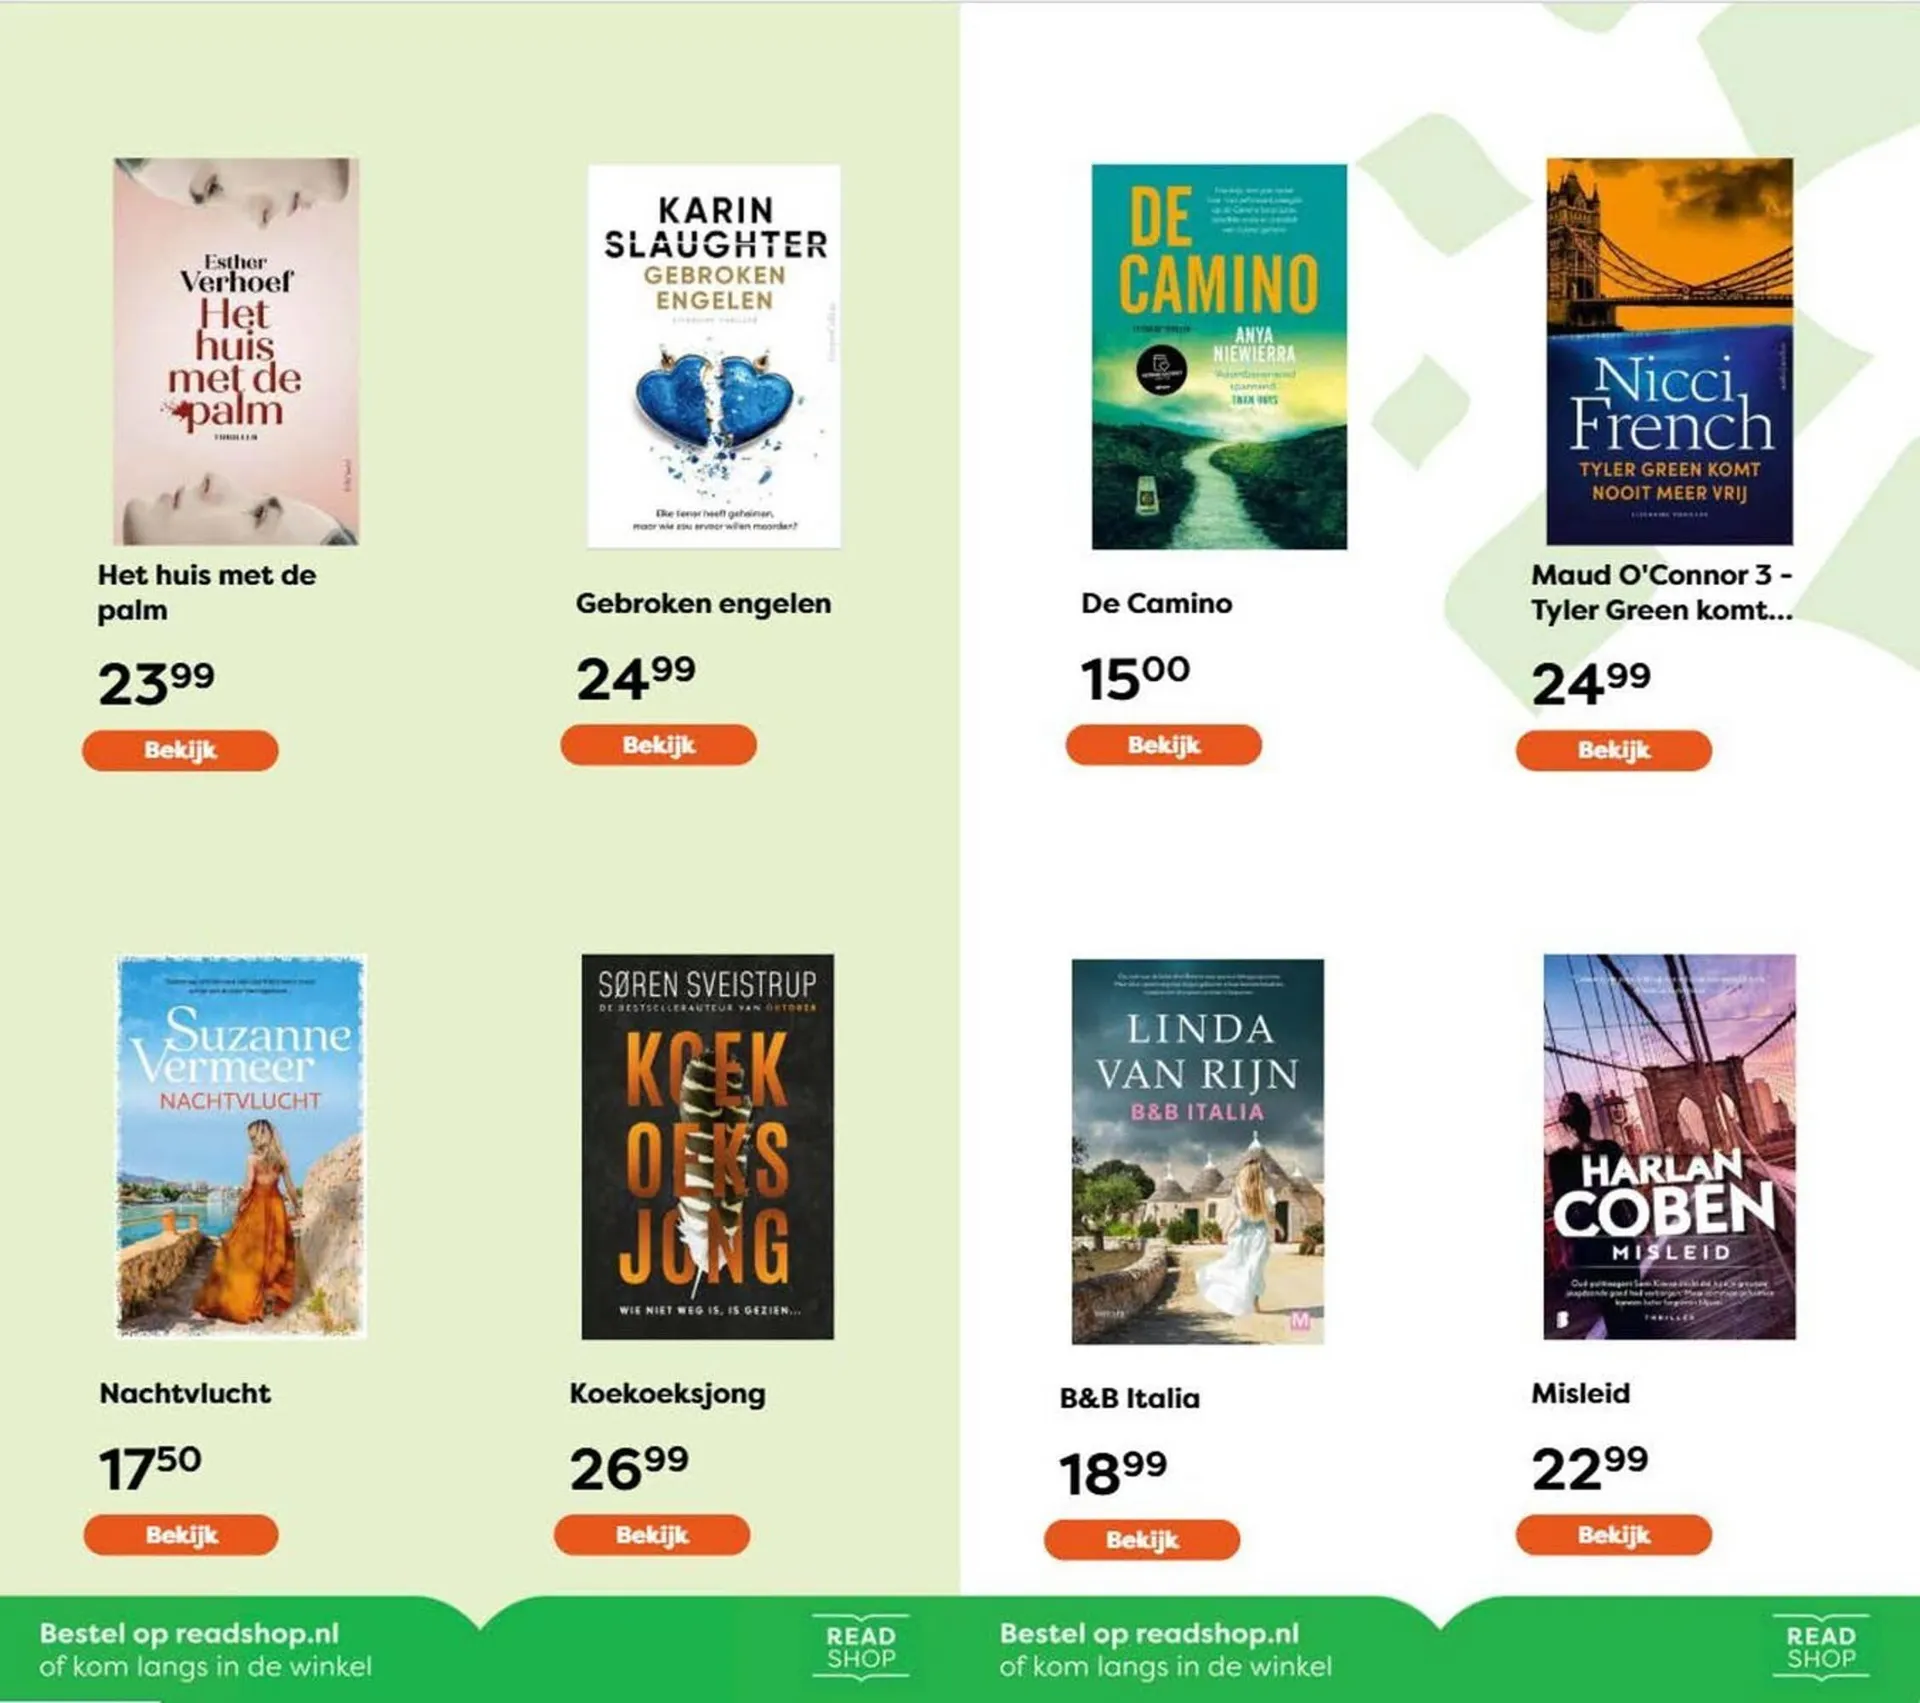1920x1703 pixels.
Task: Click Bekijk button under Gebroken engelen
Action: coord(658,745)
